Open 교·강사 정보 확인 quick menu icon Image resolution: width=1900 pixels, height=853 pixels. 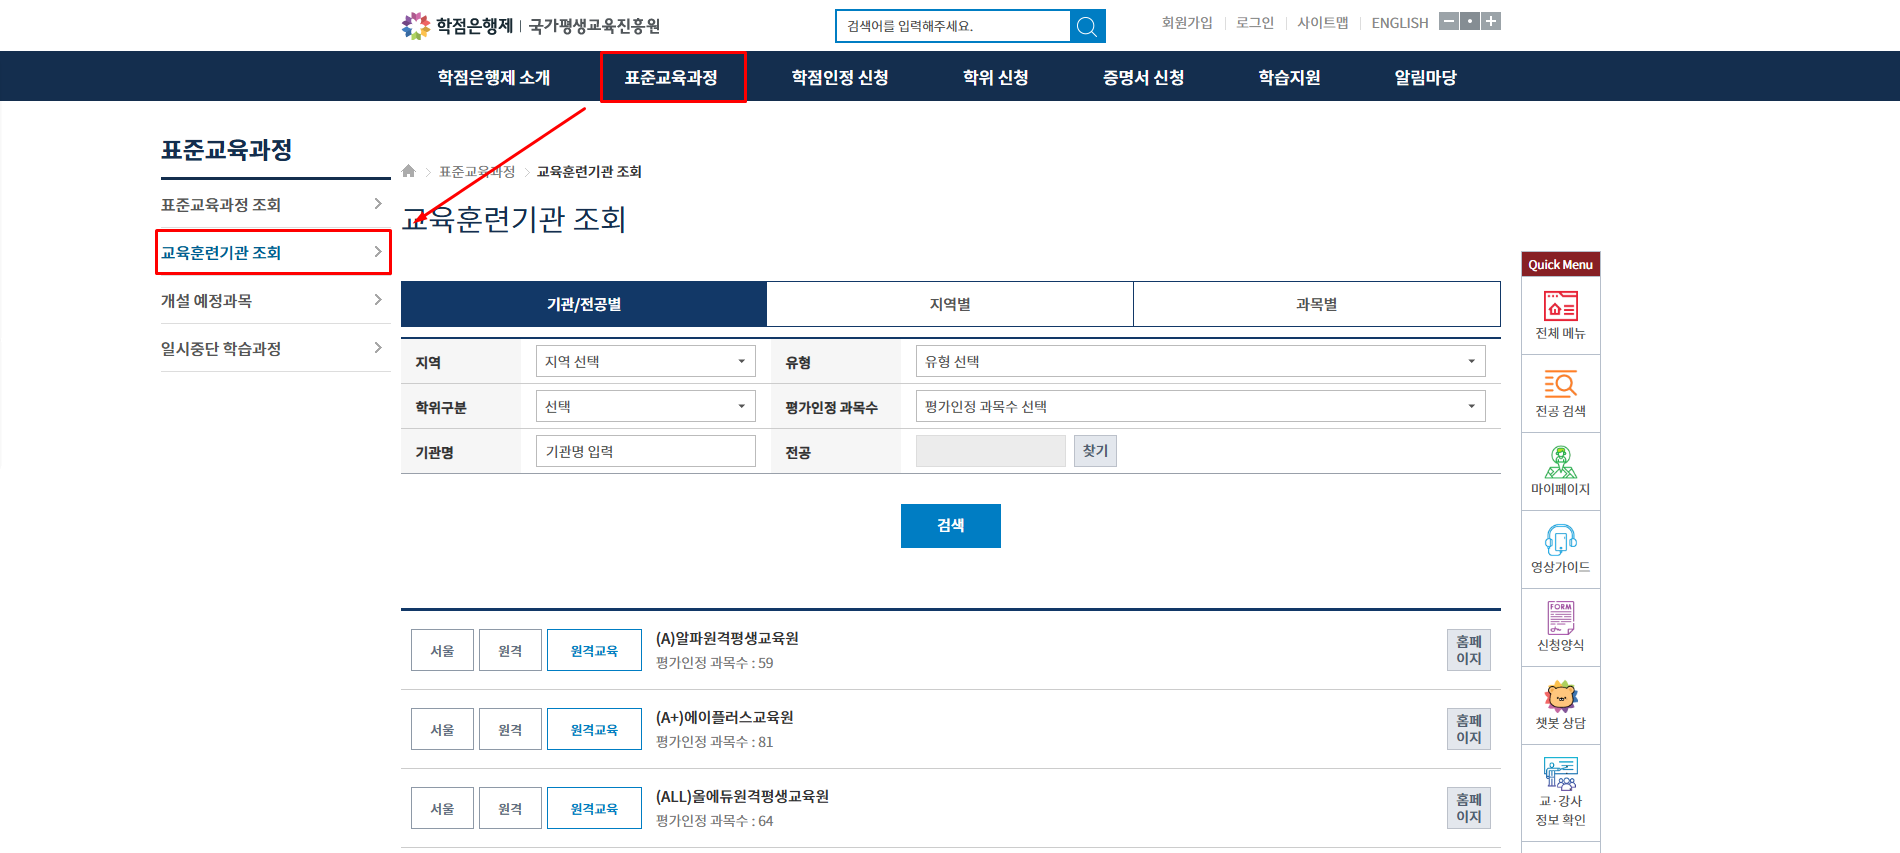[1560, 792]
